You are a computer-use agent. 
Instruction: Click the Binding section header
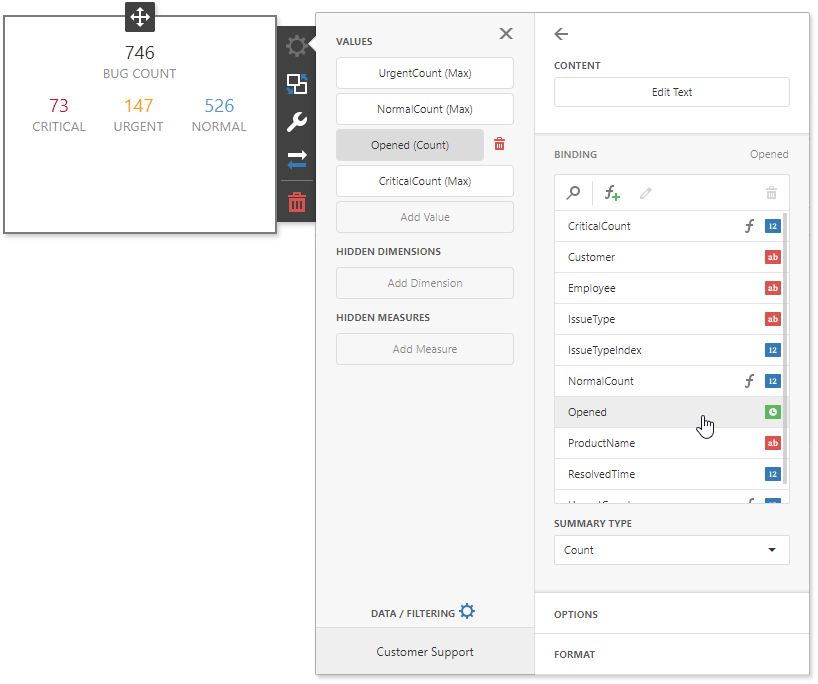point(575,154)
